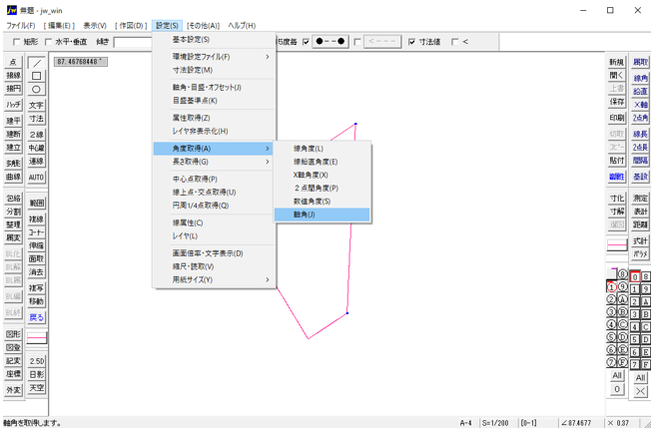
Task: Click the 印刷 print button
Action: pos(617,118)
